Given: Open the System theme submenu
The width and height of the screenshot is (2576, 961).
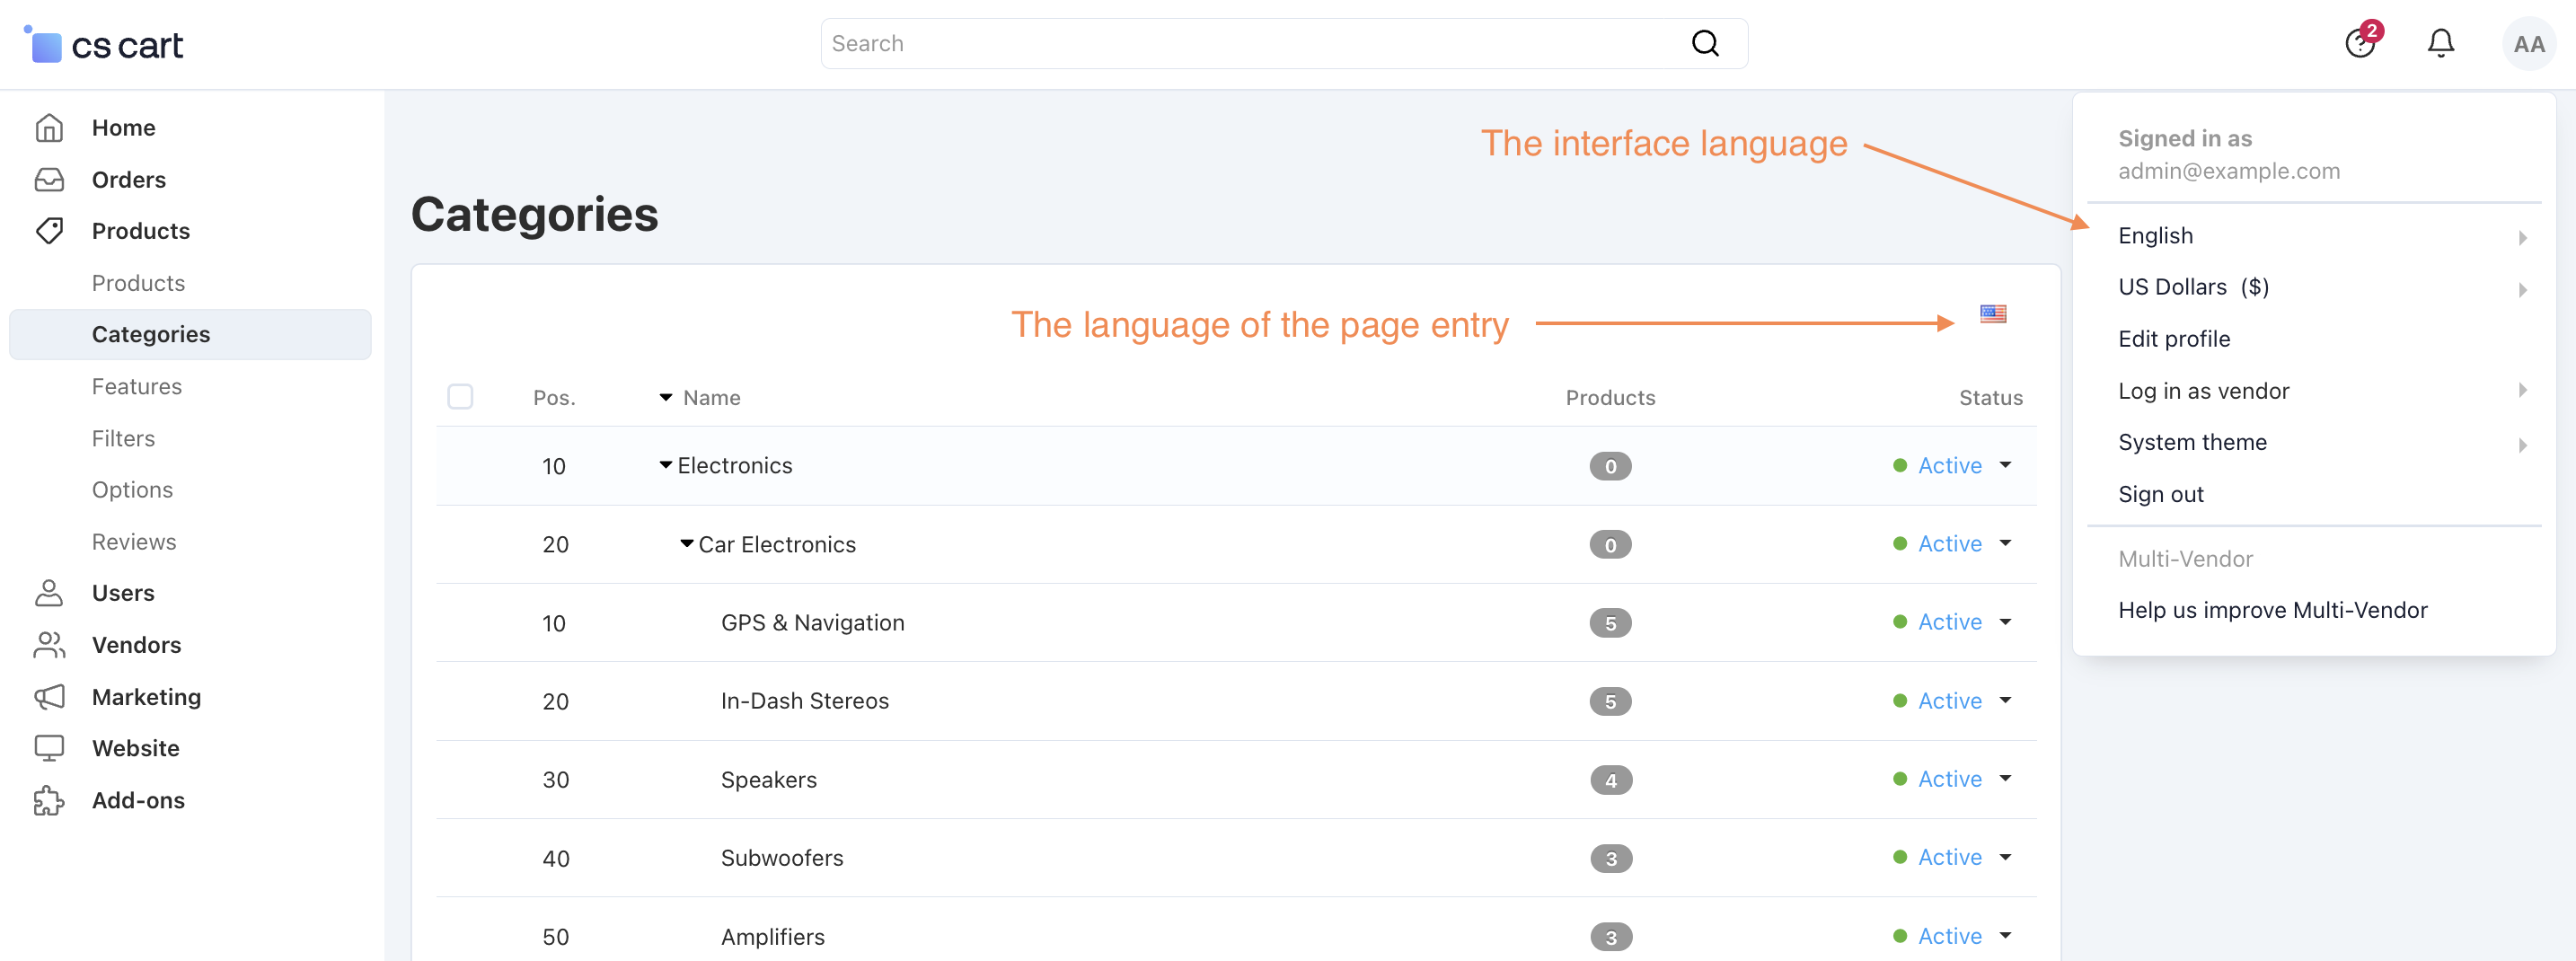Looking at the screenshot, I should click(2314, 442).
